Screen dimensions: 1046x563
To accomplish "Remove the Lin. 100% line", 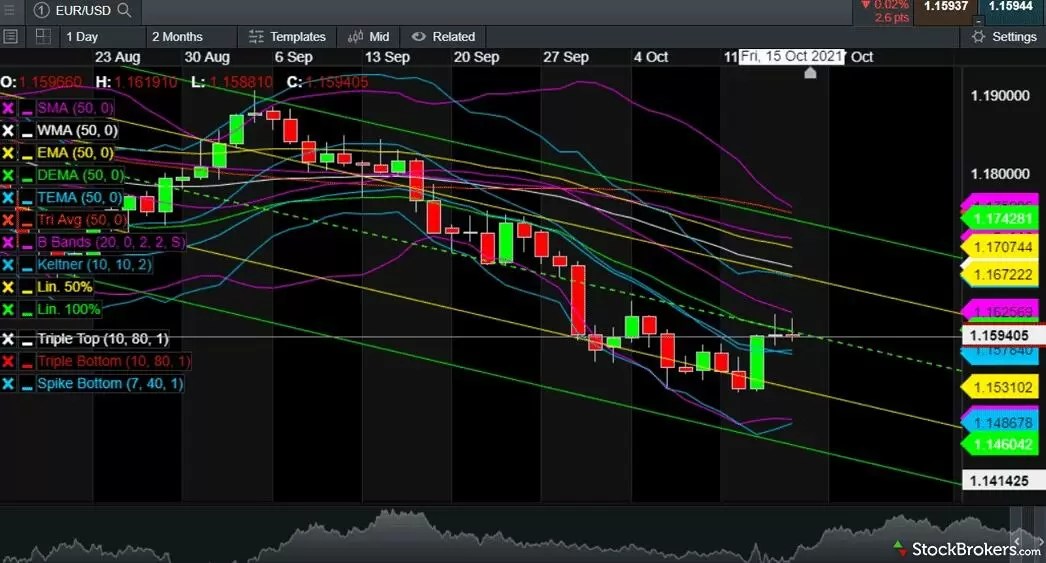I will pos(8,310).
